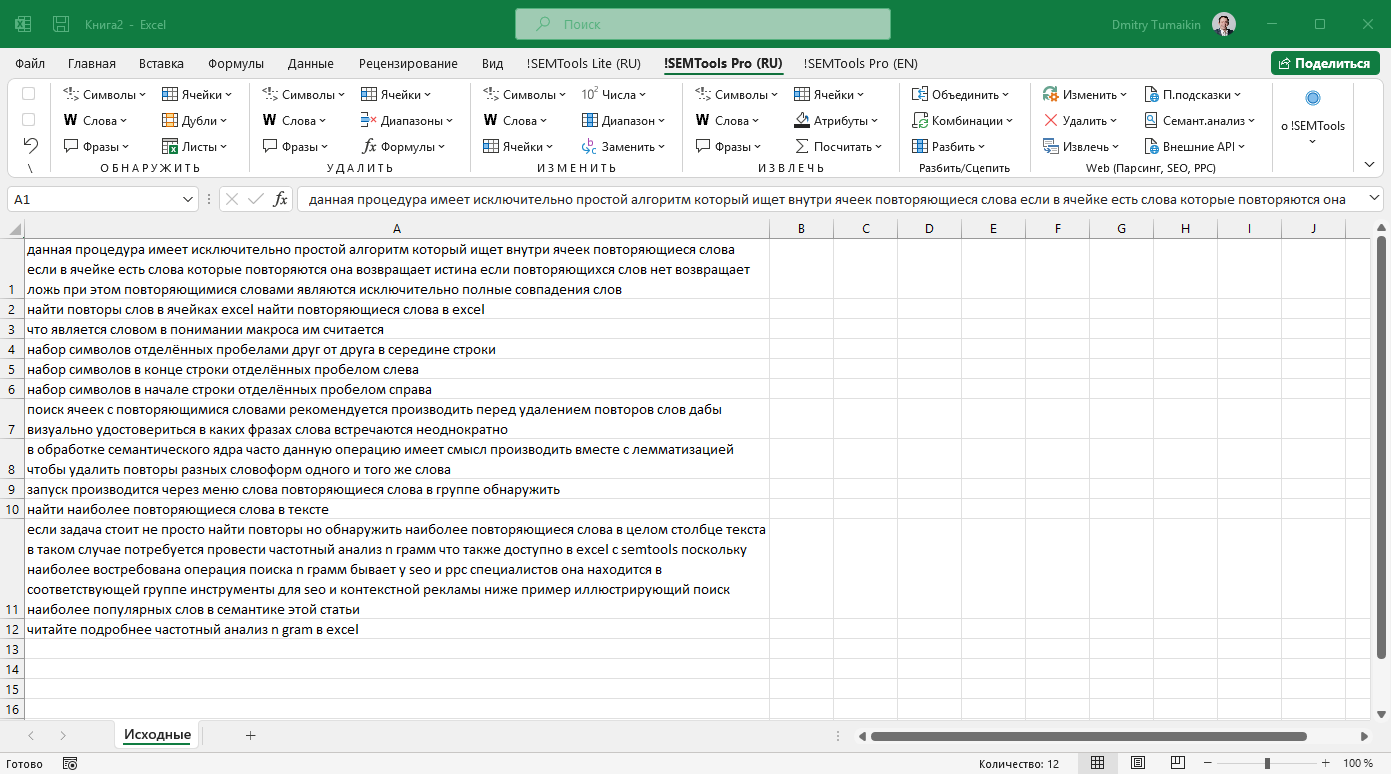Switch to !SEMTools Pro (EN) tab
The width and height of the screenshot is (1391, 774).
point(860,63)
